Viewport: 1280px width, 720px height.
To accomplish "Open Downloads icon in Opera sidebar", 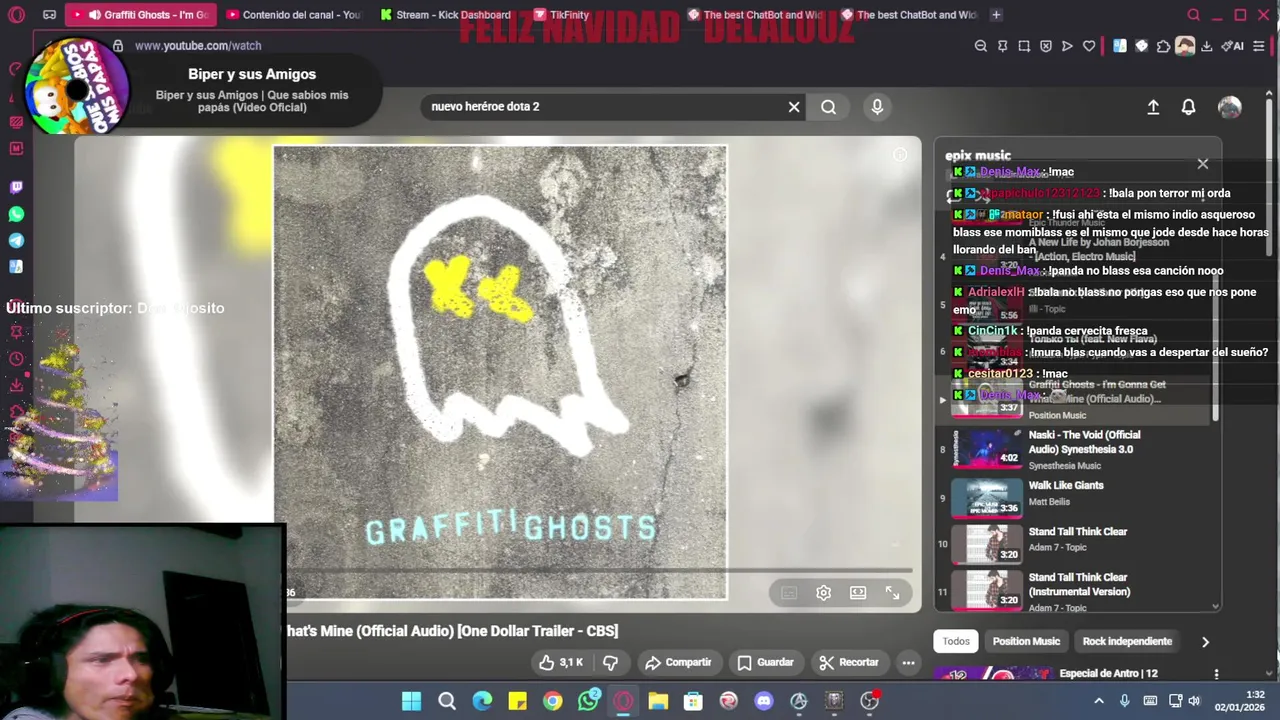I will (16, 385).
